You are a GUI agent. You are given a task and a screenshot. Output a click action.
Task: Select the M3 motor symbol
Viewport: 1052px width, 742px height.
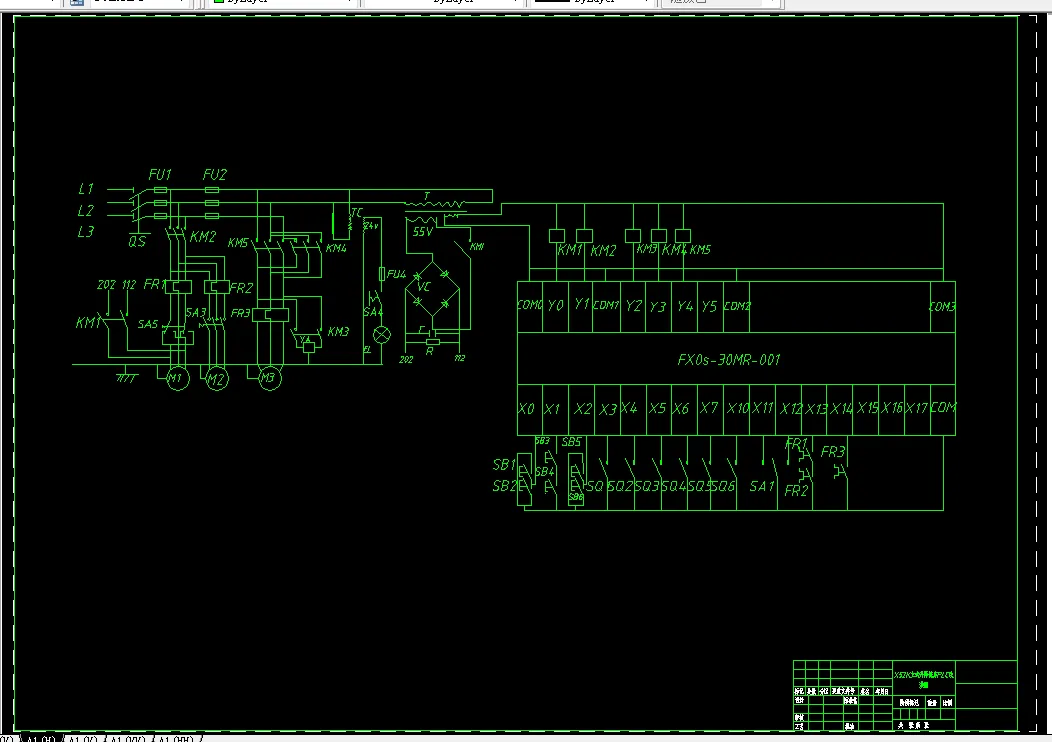(x=269, y=378)
